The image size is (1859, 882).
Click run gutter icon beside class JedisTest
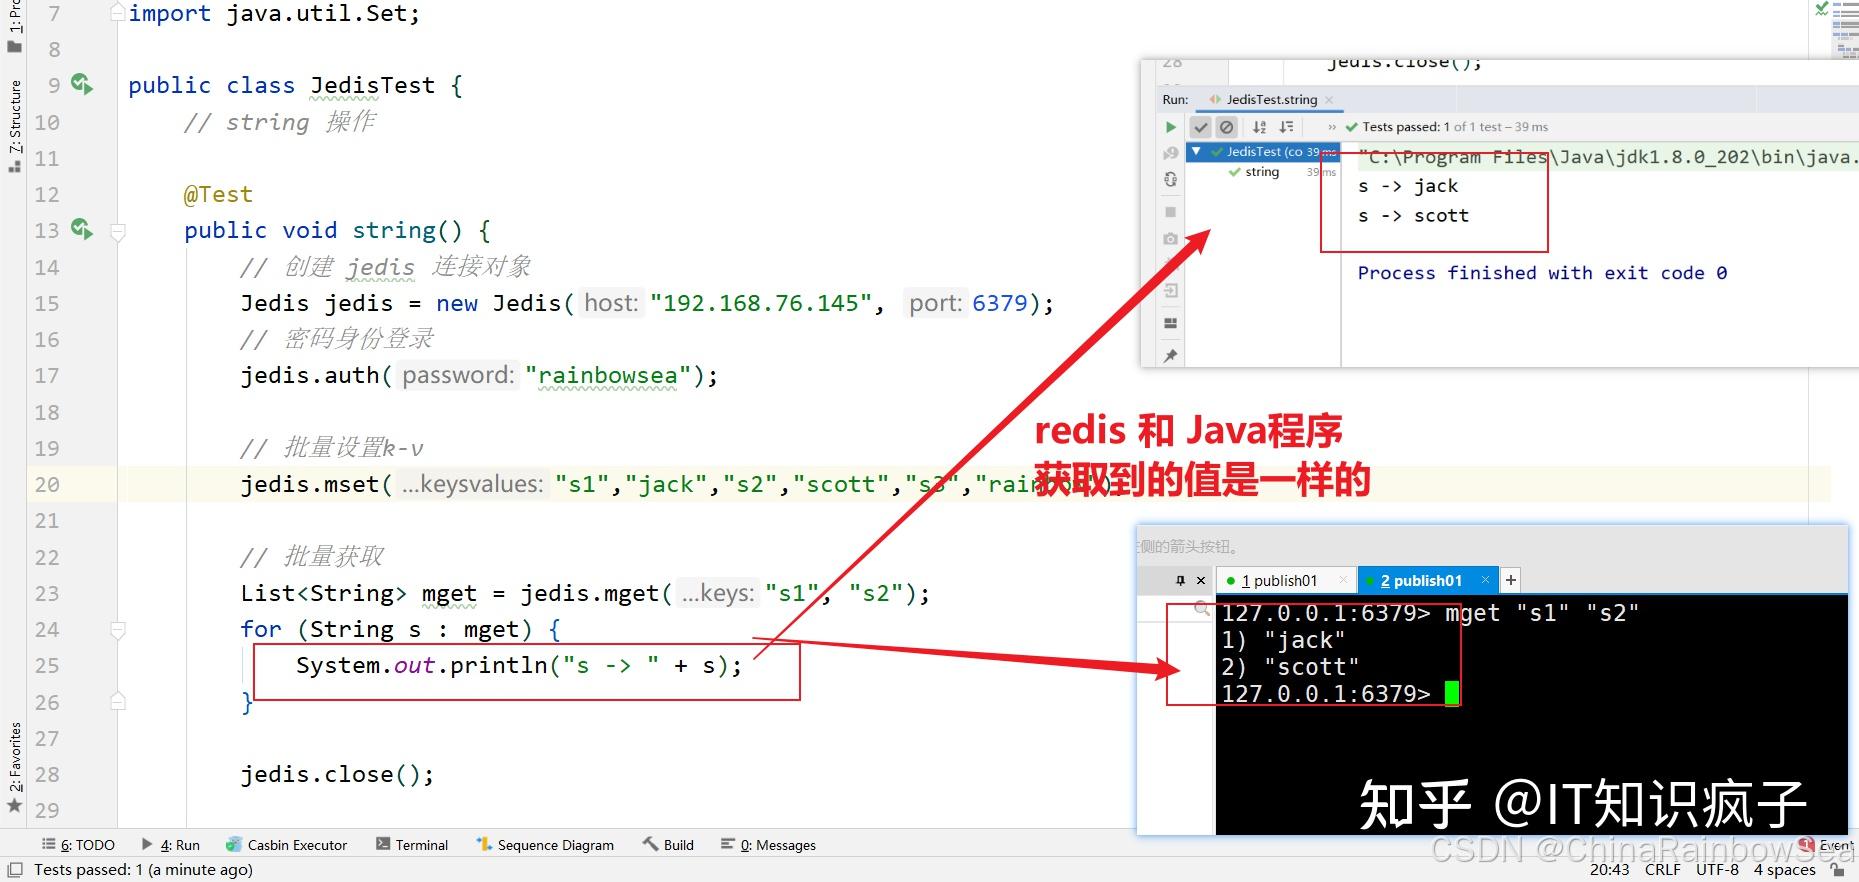click(82, 85)
